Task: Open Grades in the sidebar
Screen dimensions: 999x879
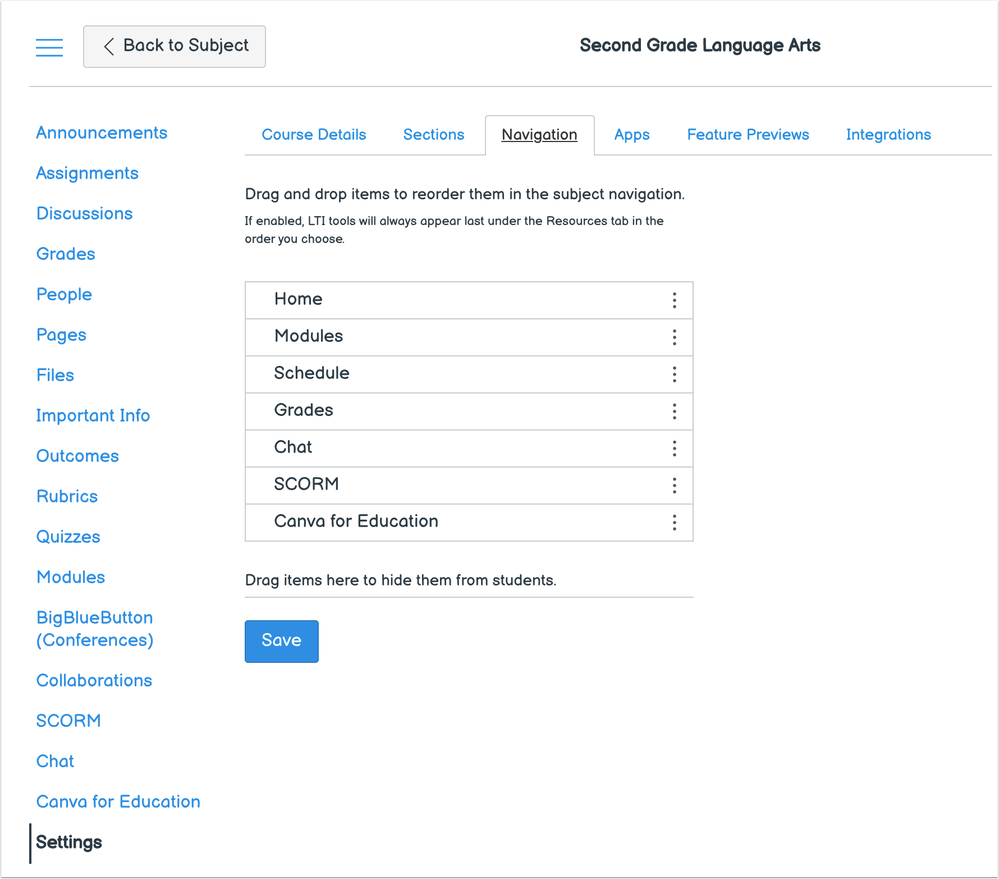Action: (x=66, y=254)
